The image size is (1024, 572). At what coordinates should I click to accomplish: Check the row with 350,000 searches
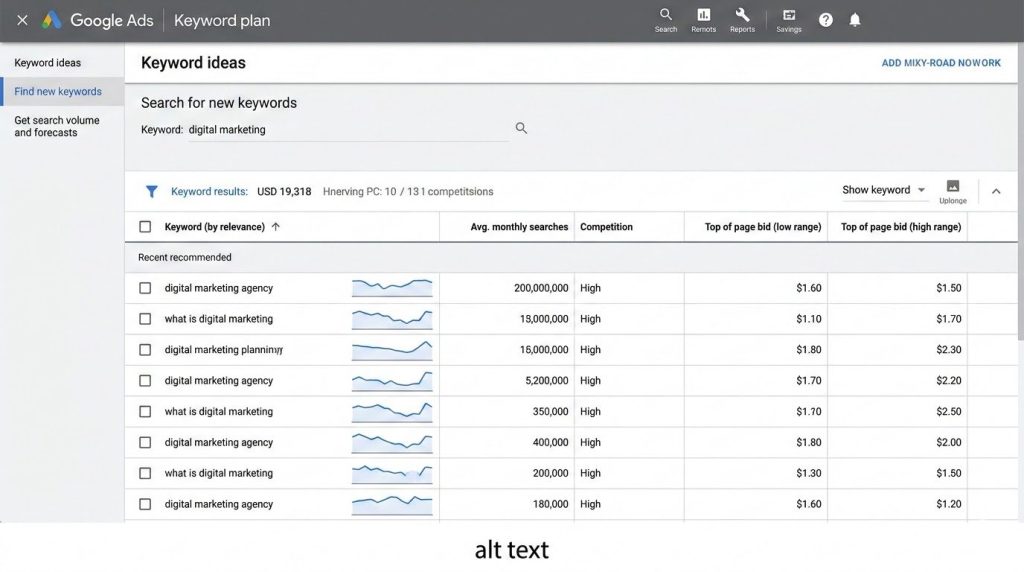[x=145, y=411]
